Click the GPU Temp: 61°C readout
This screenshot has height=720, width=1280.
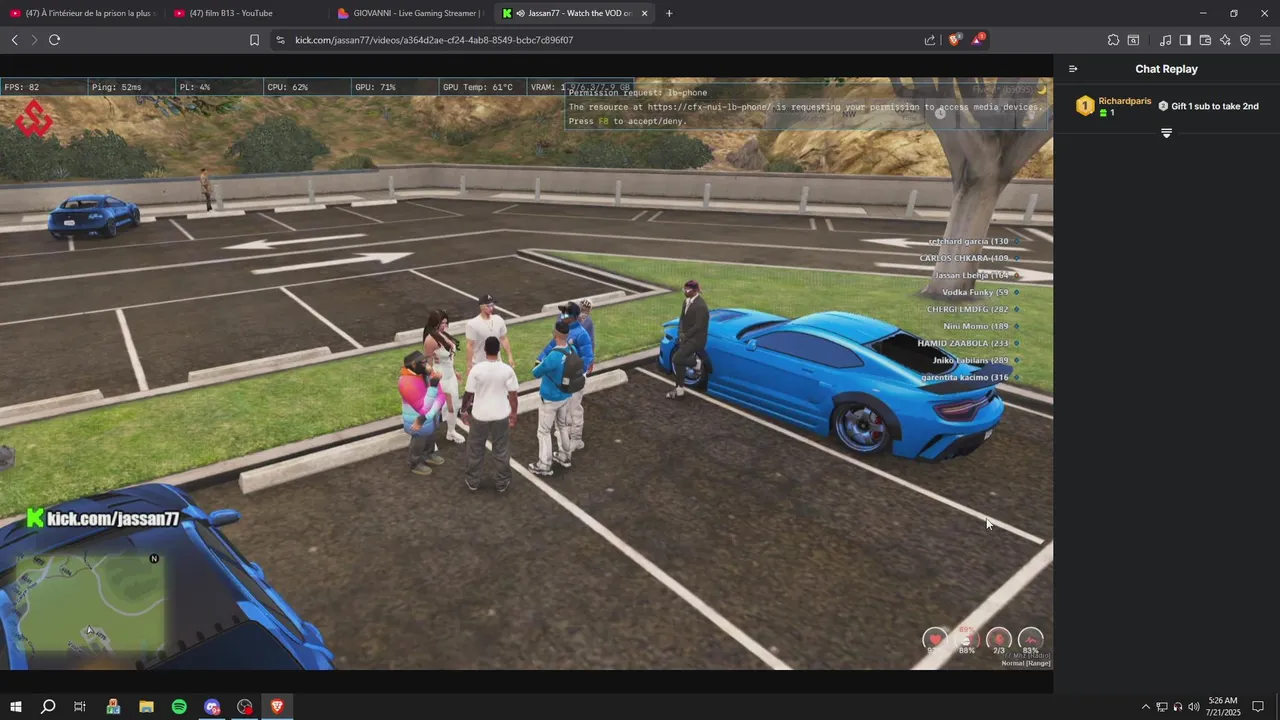tap(478, 87)
